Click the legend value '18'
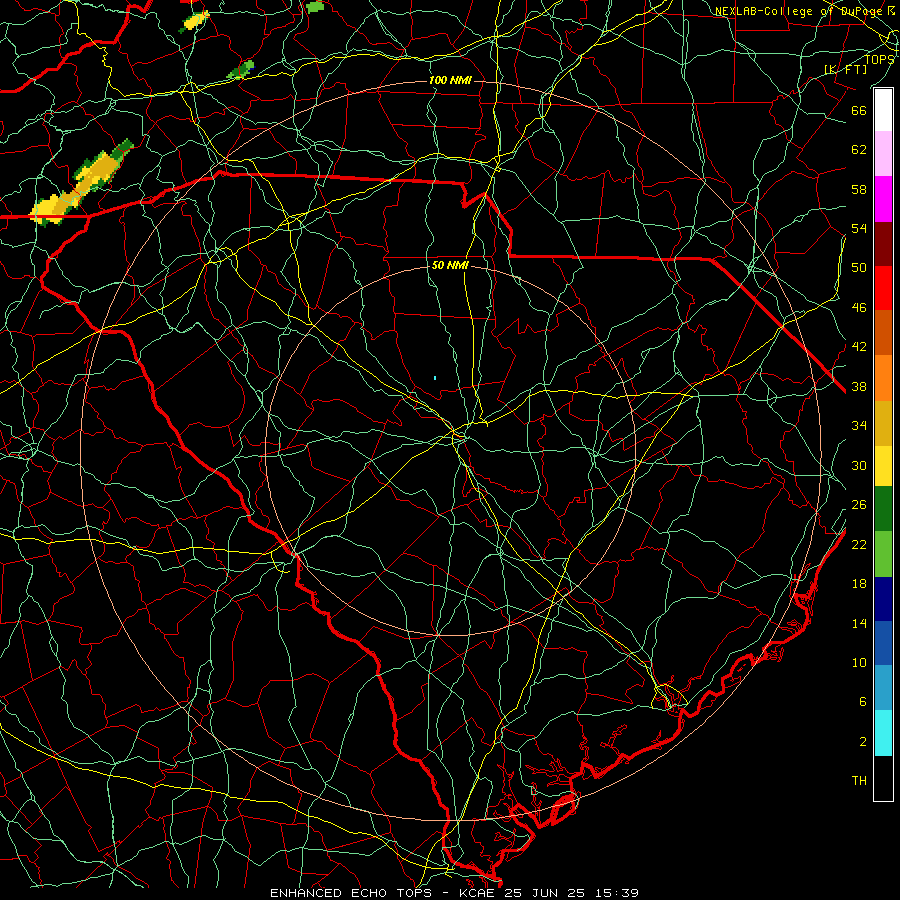Viewport: 900px width, 900px height. (859, 584)
